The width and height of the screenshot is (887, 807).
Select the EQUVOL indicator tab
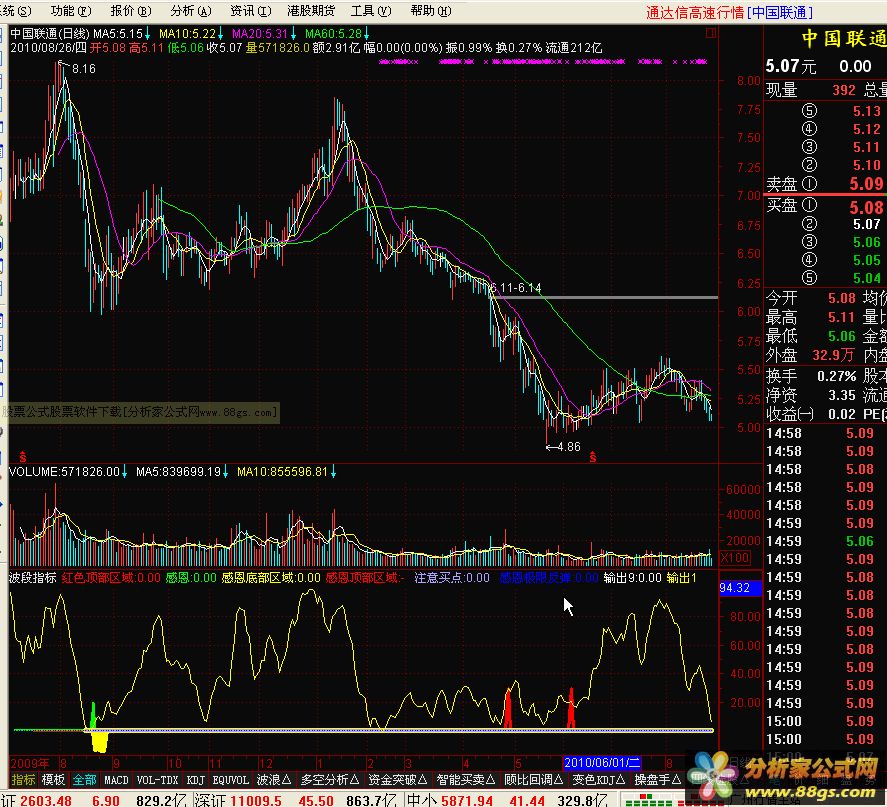[x=231, y=780]
